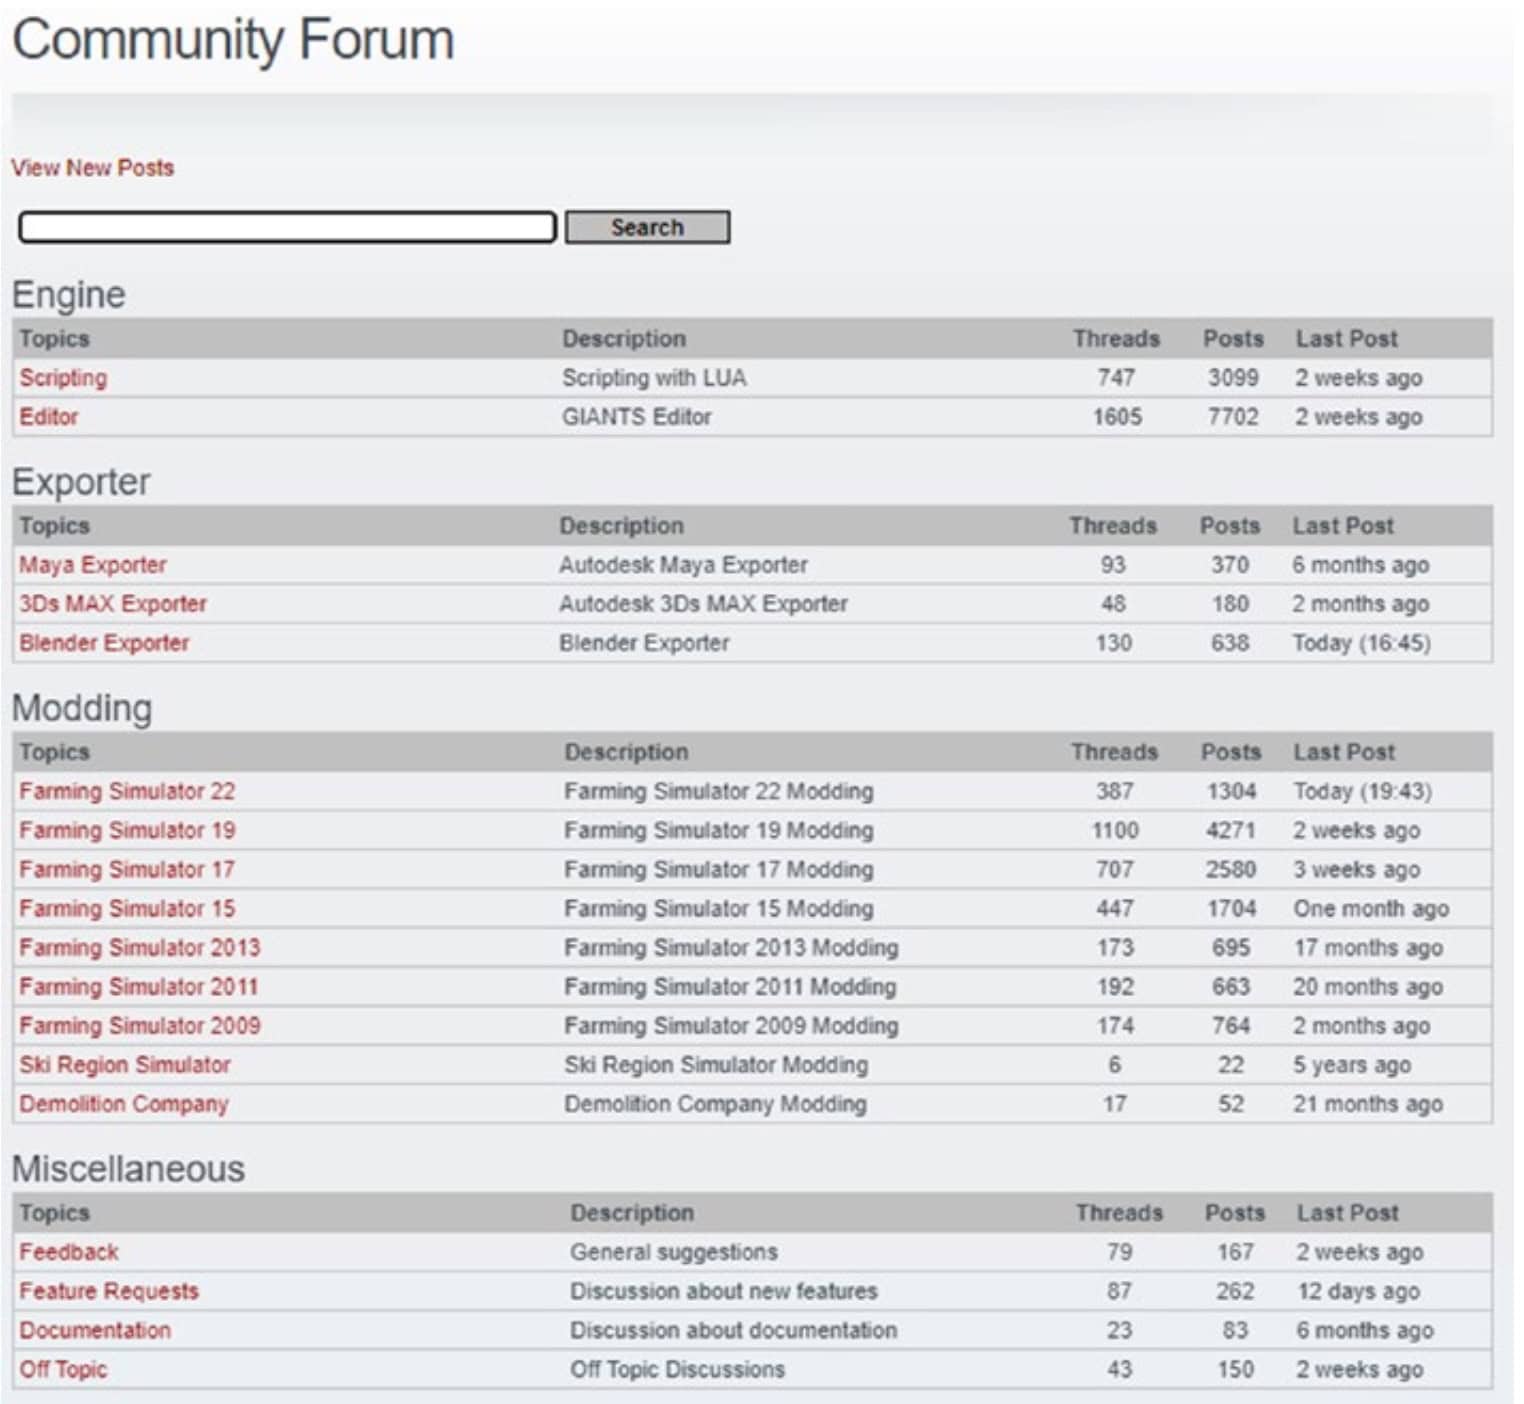Viewport: 1524px width, 1404px height.
Task: Open the Scripting topic
Action: click(x=63, y=378)
